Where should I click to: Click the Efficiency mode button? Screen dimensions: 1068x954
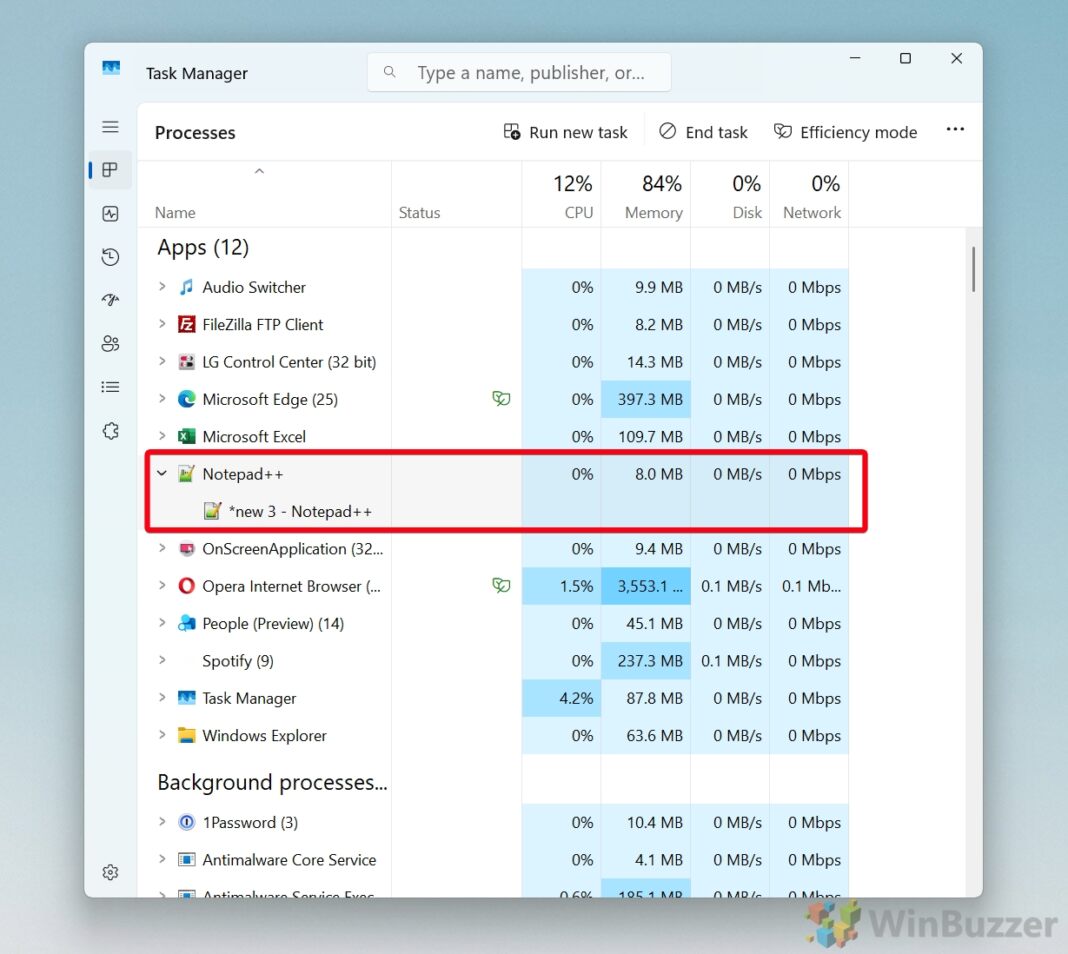point(845,131)
